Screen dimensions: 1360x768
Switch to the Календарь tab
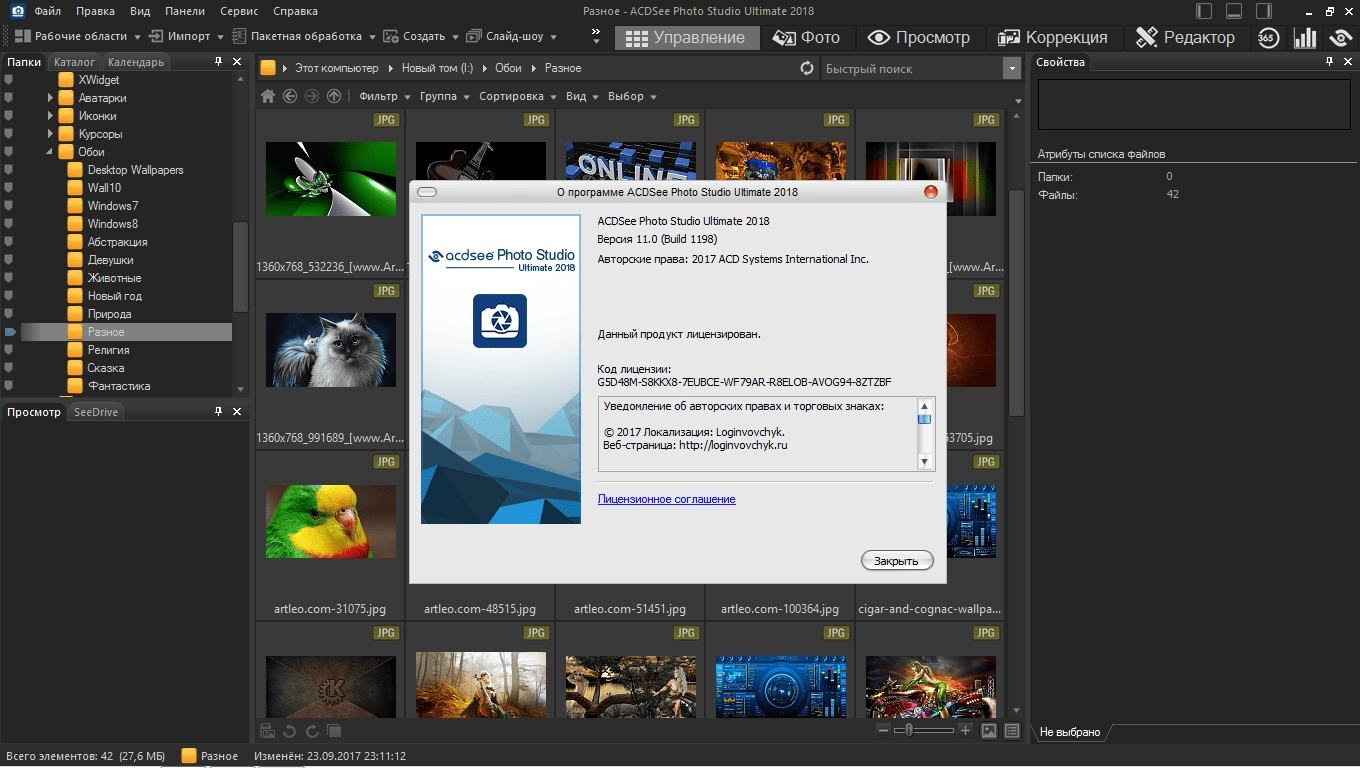tap(136, 62)
